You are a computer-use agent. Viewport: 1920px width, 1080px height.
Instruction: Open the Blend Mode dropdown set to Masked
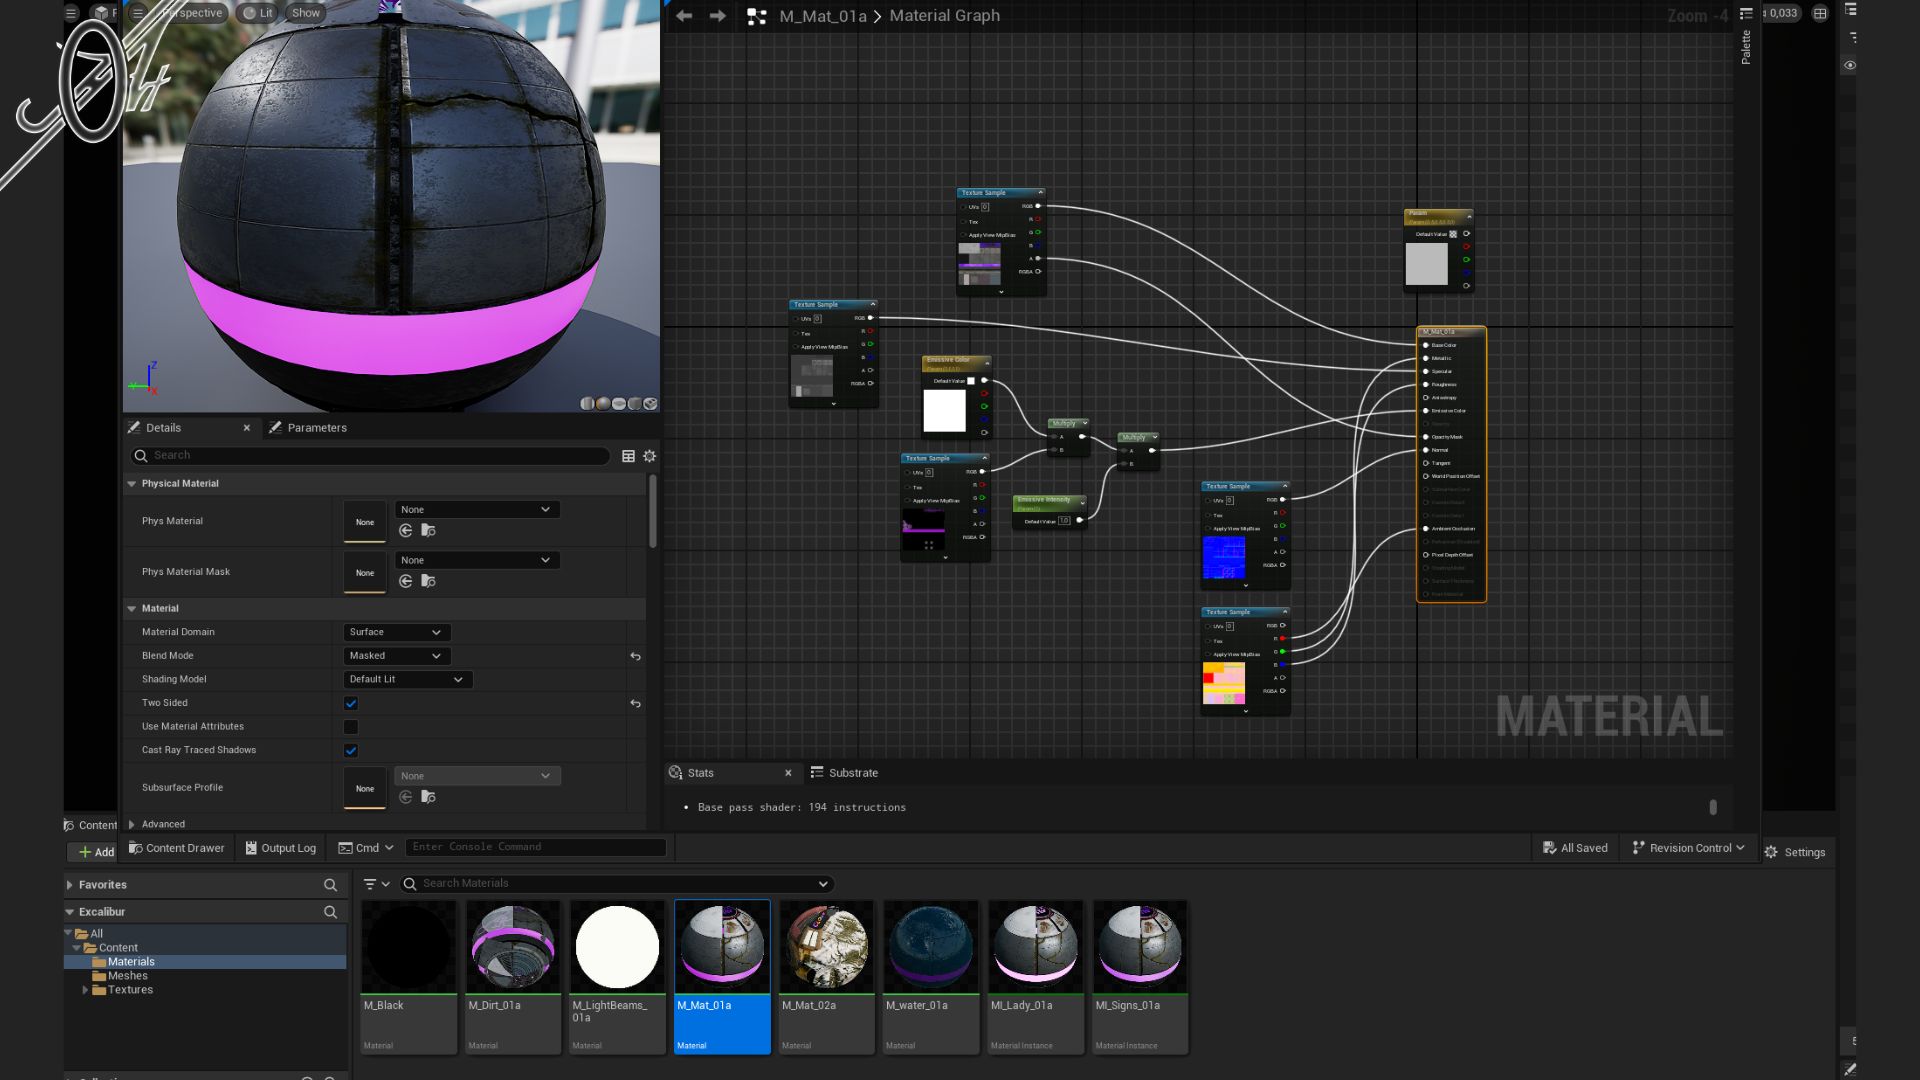[396, 656]
